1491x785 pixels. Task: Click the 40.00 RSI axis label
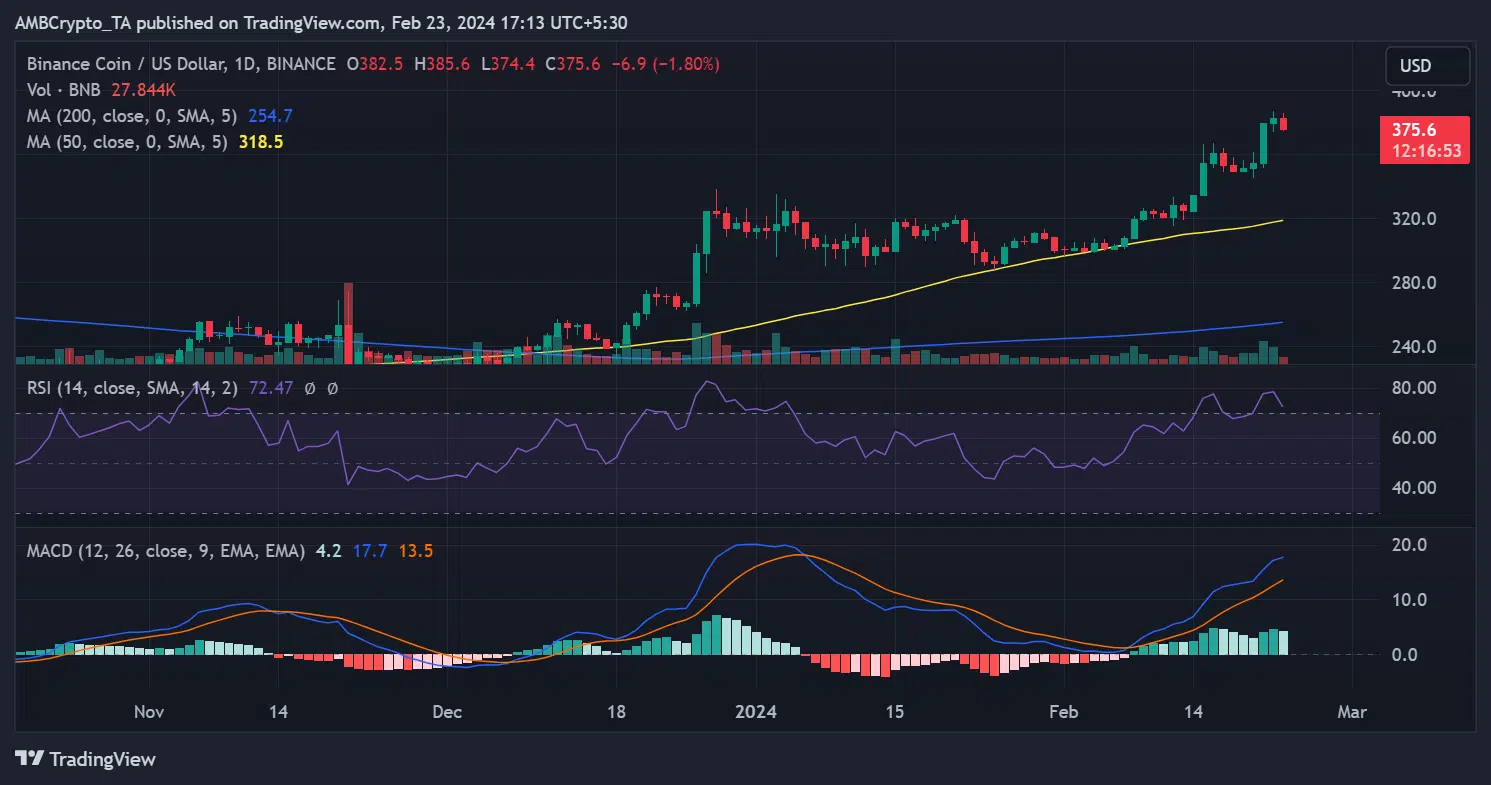(1414, 488)
